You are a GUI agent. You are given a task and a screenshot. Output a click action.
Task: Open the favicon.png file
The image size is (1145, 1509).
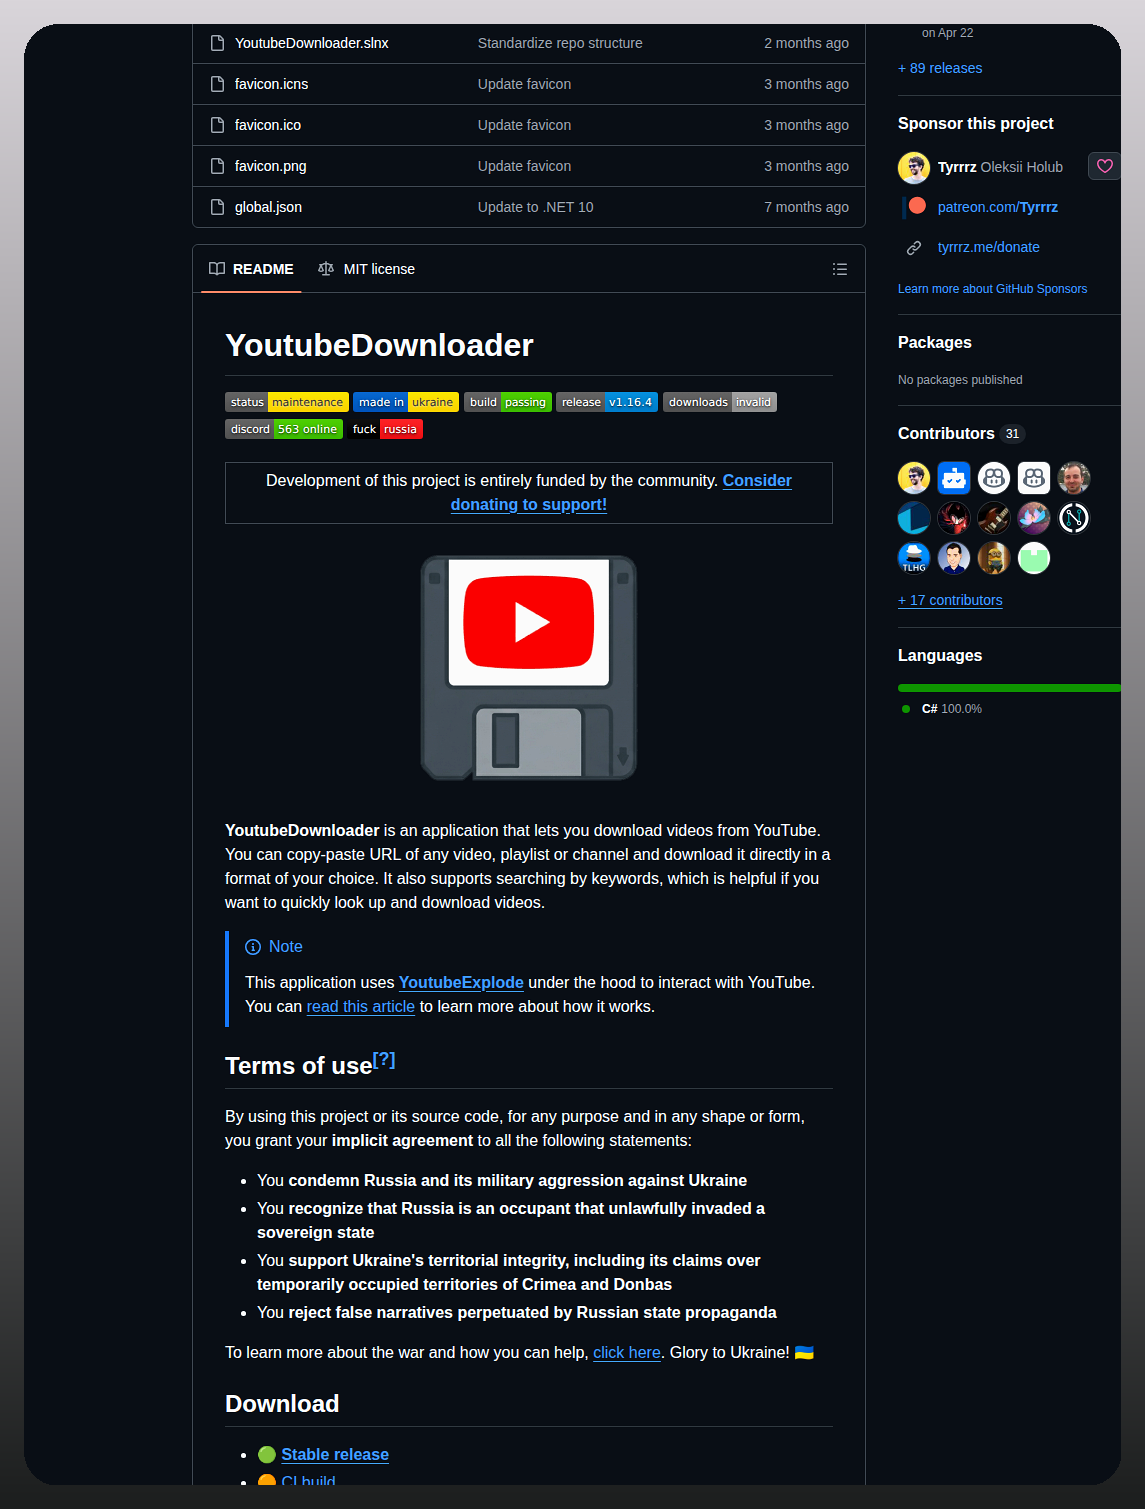[271, 166]
